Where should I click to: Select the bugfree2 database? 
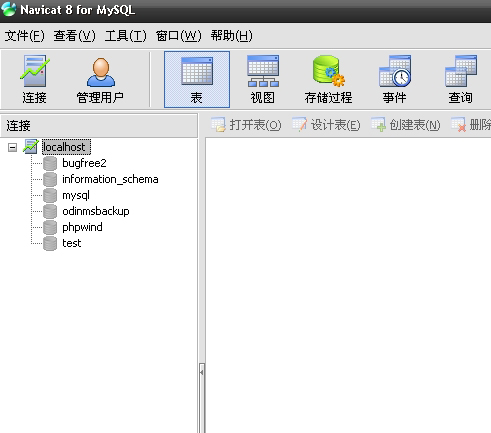[84, 163]
